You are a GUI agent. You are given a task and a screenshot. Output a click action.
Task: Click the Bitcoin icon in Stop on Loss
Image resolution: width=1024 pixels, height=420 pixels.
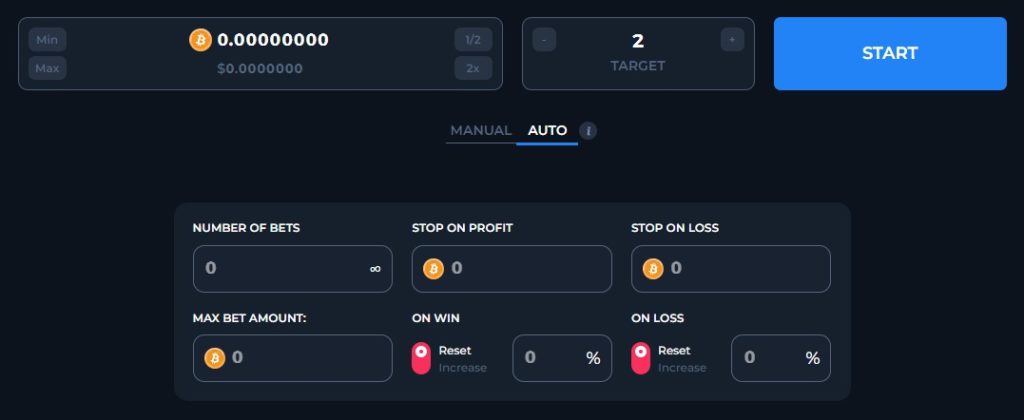[x=653, y=268]
